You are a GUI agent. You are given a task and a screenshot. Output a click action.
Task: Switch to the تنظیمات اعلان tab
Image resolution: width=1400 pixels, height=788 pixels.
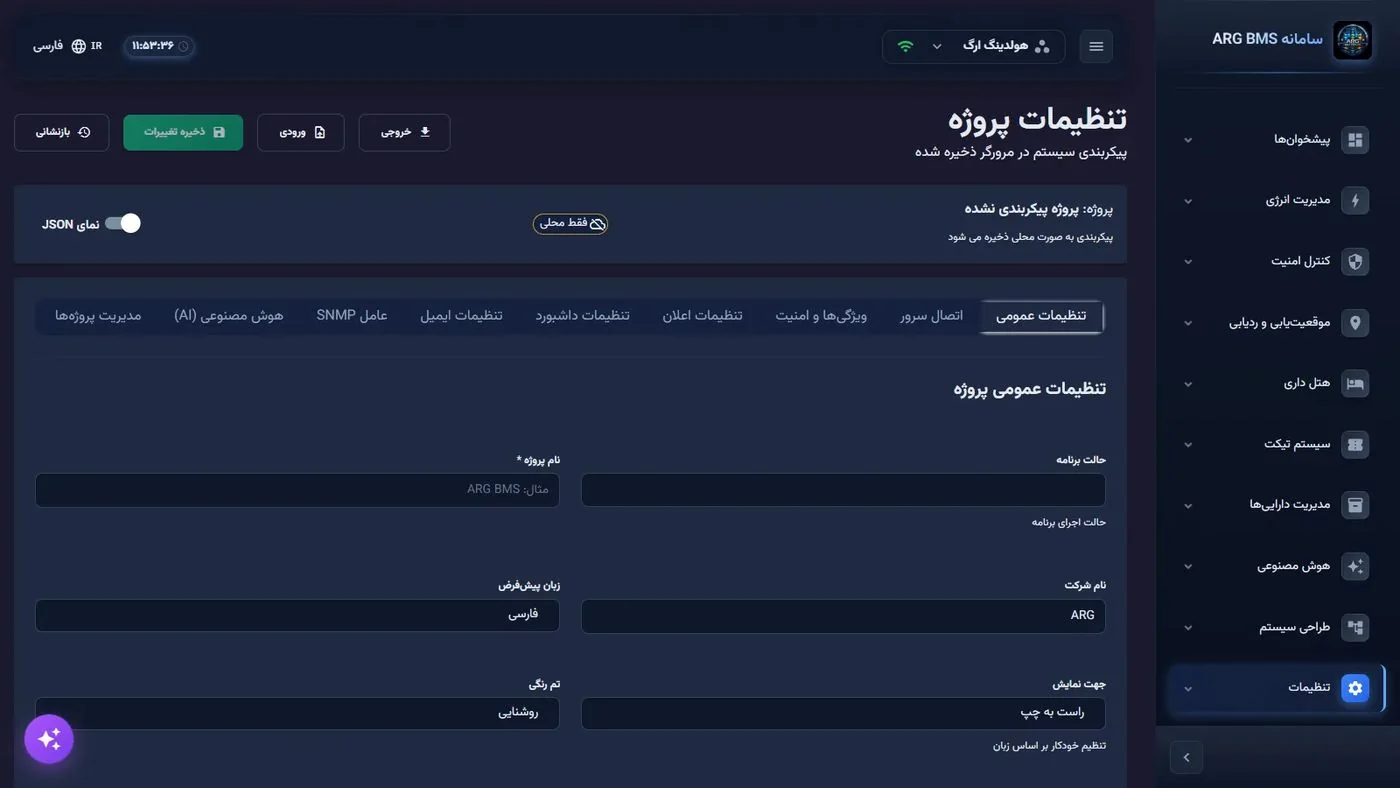click(x=702, y=316)
